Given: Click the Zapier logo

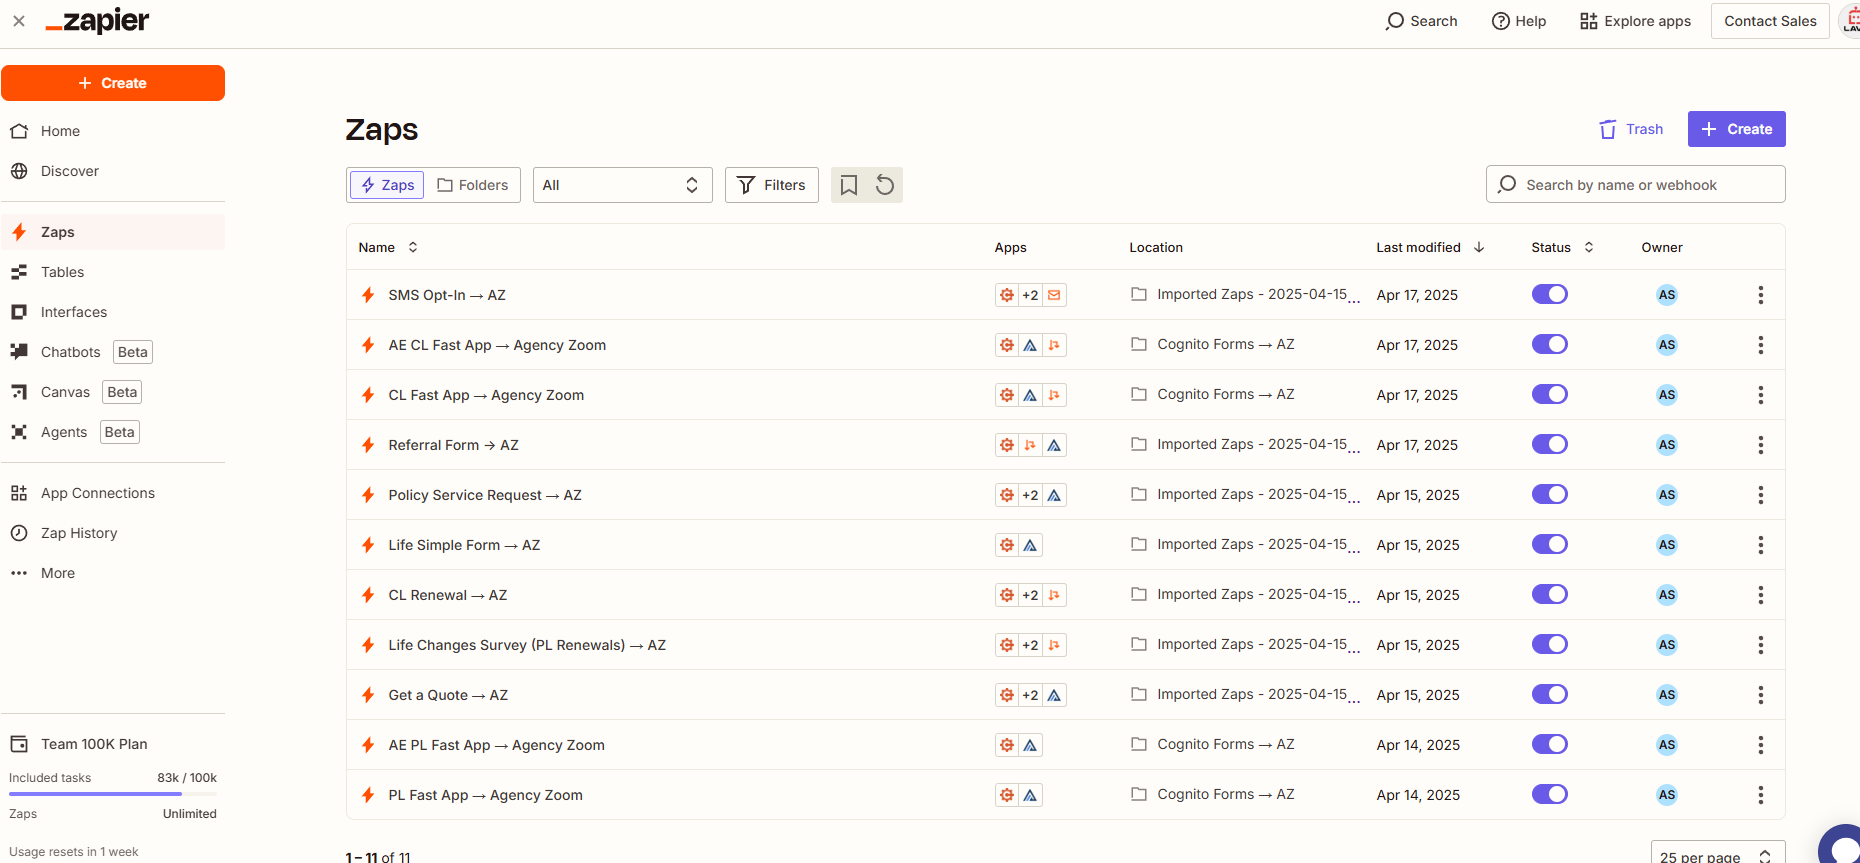Looking at the screenshot, I should 97,21.
